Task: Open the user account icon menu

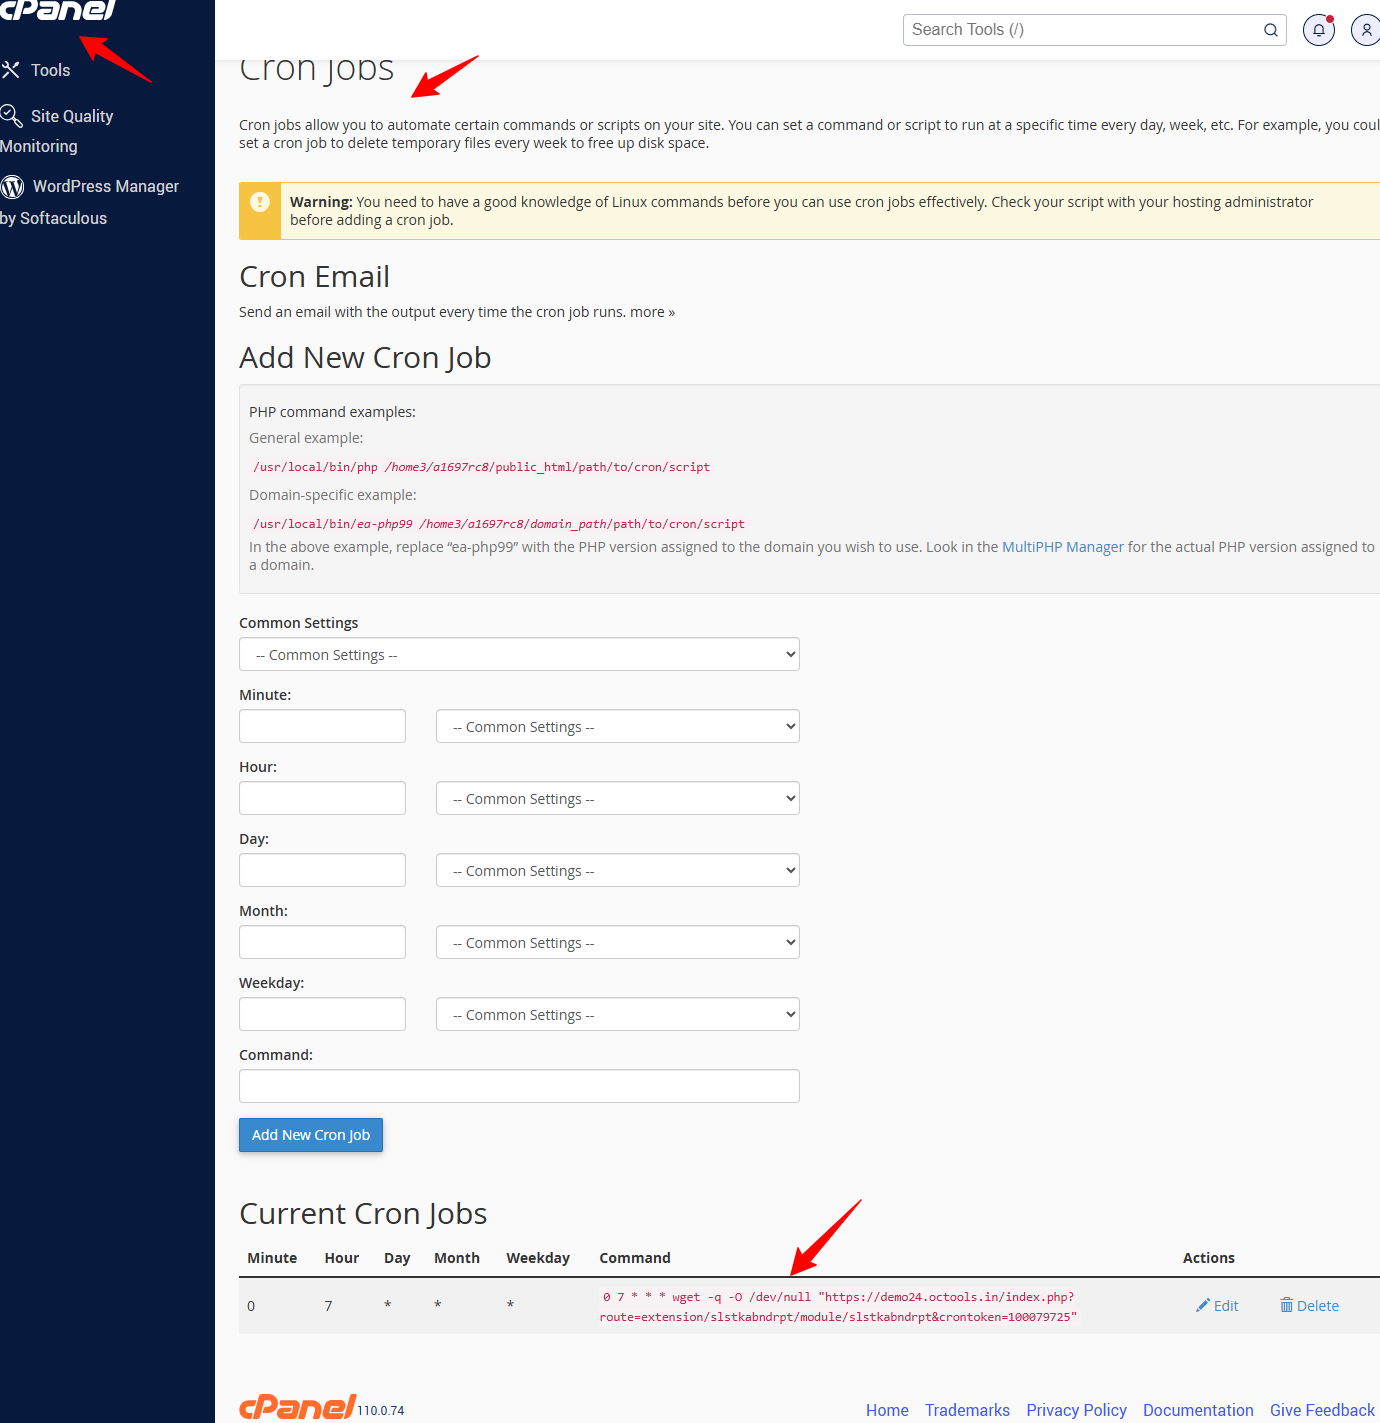Action: pos(1365,30)
